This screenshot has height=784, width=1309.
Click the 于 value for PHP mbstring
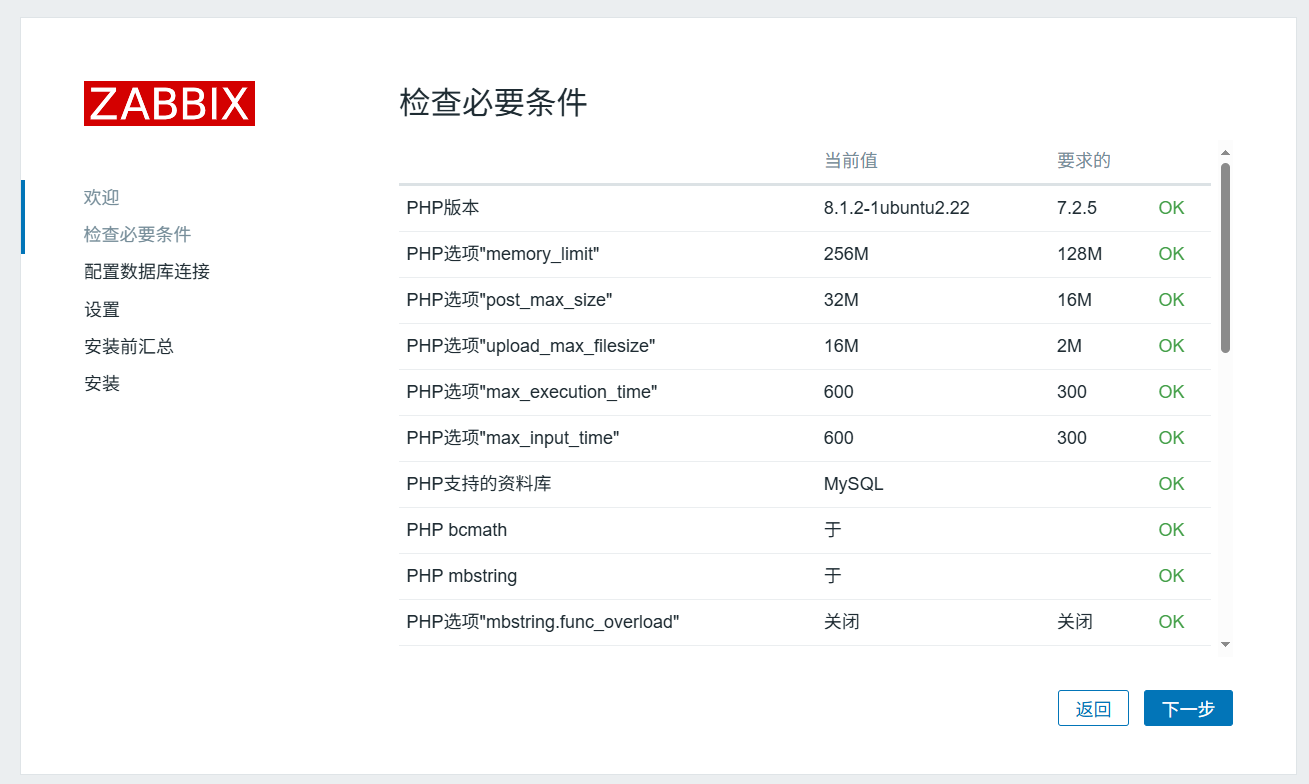point(833,576)
